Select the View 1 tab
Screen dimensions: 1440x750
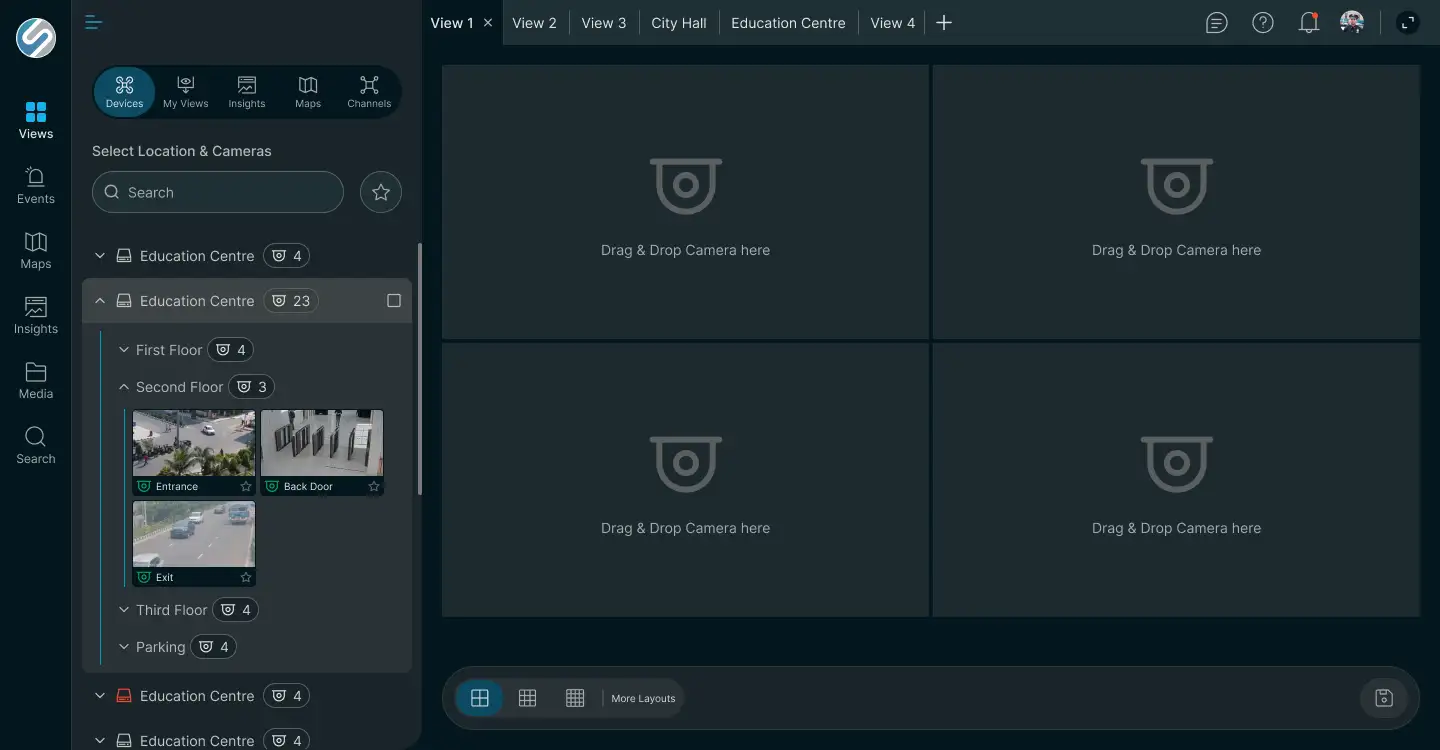(x=452, y=23)
